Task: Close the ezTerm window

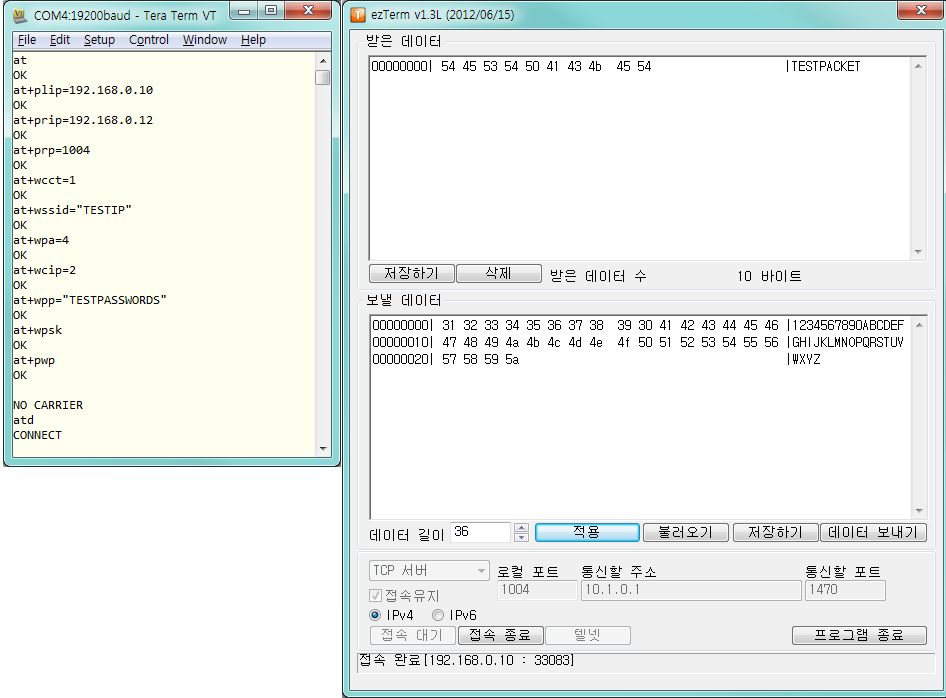Action: pyautogui.click(x=921, y=10)
